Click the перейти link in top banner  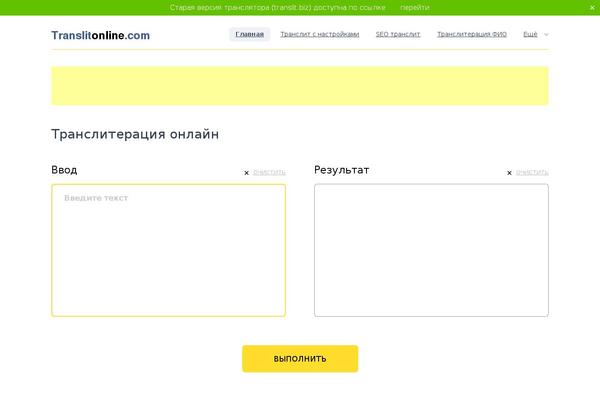[x=414, y=7]
